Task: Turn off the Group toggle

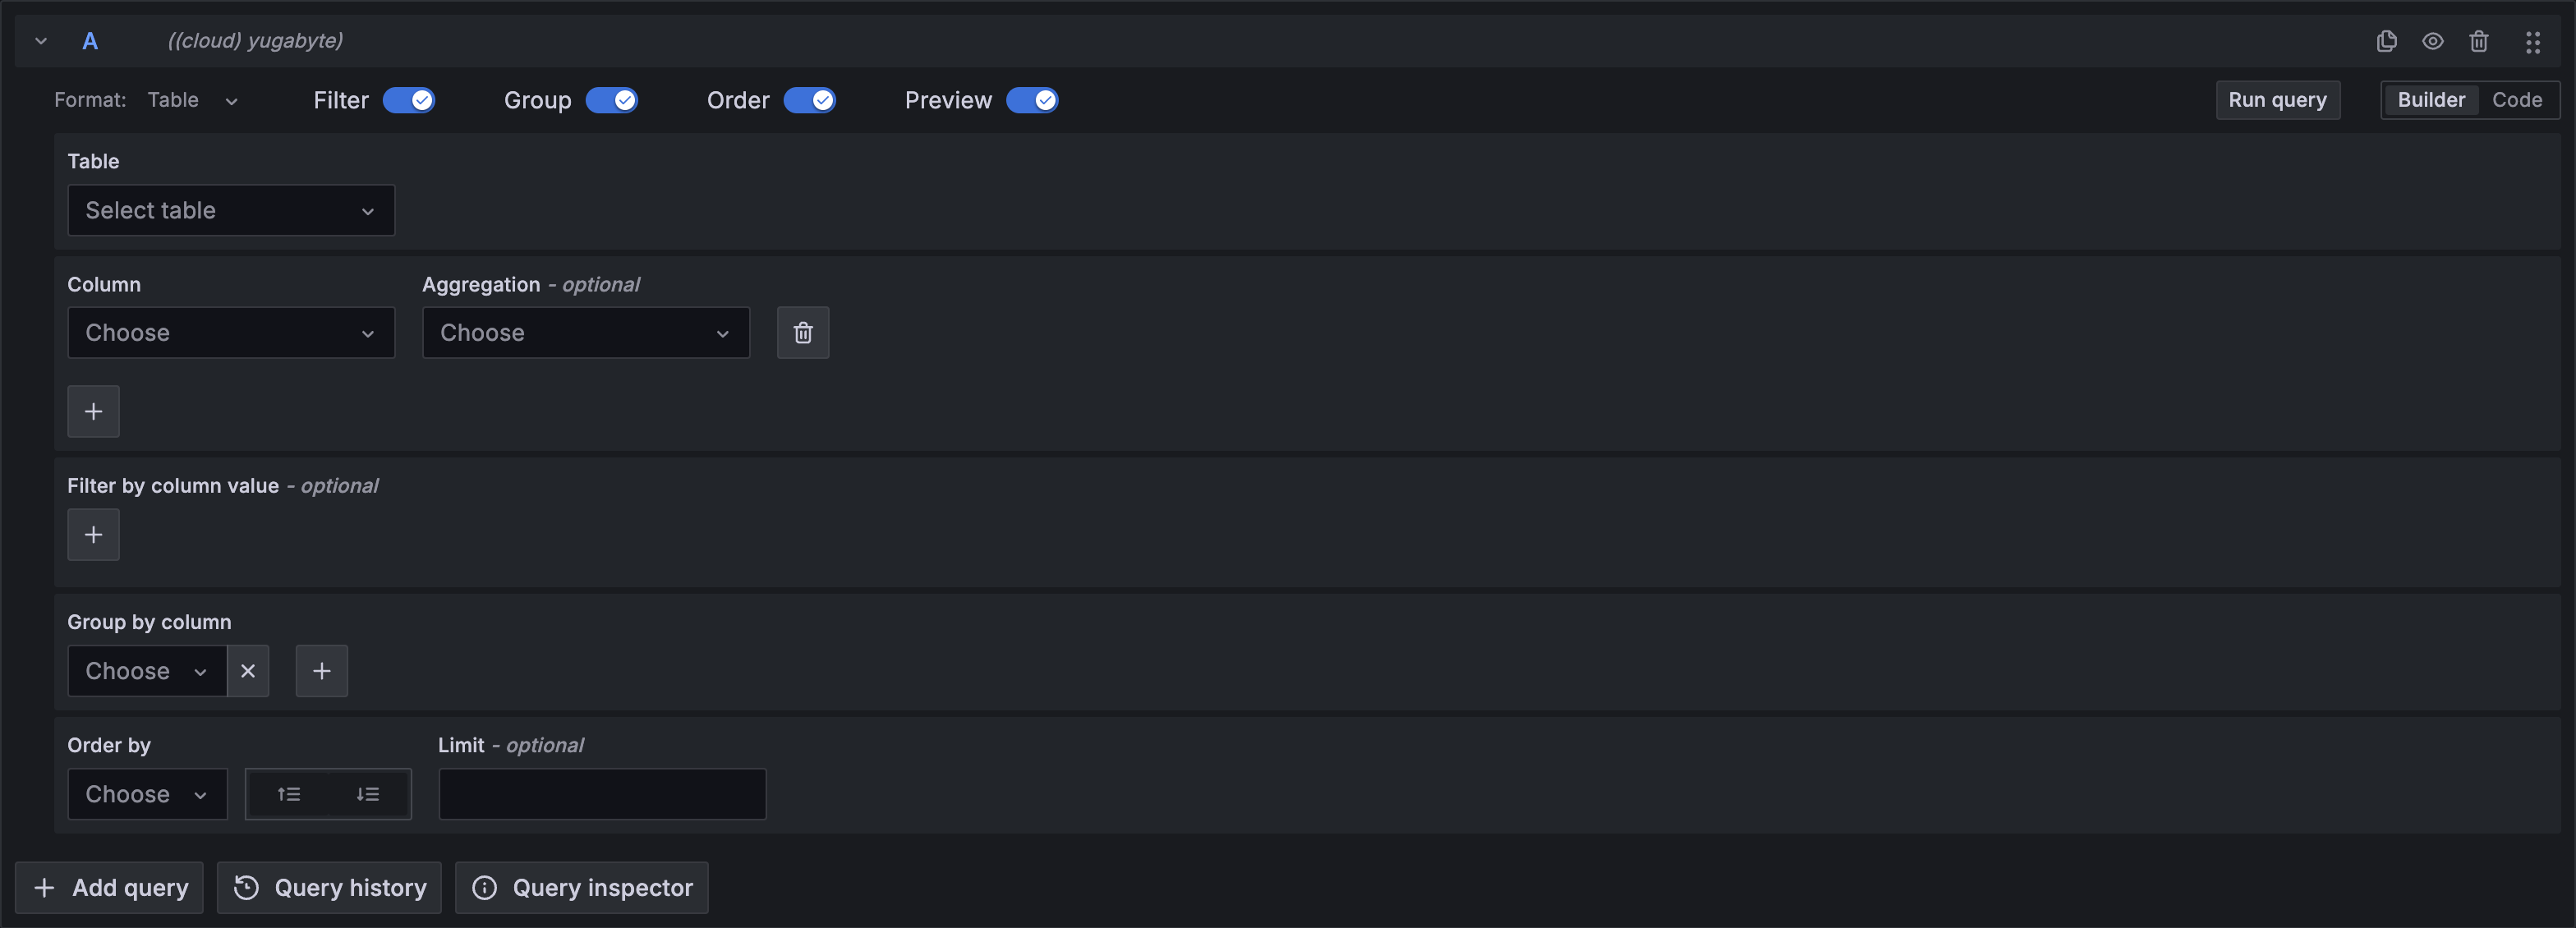Action: coord(612,100)
